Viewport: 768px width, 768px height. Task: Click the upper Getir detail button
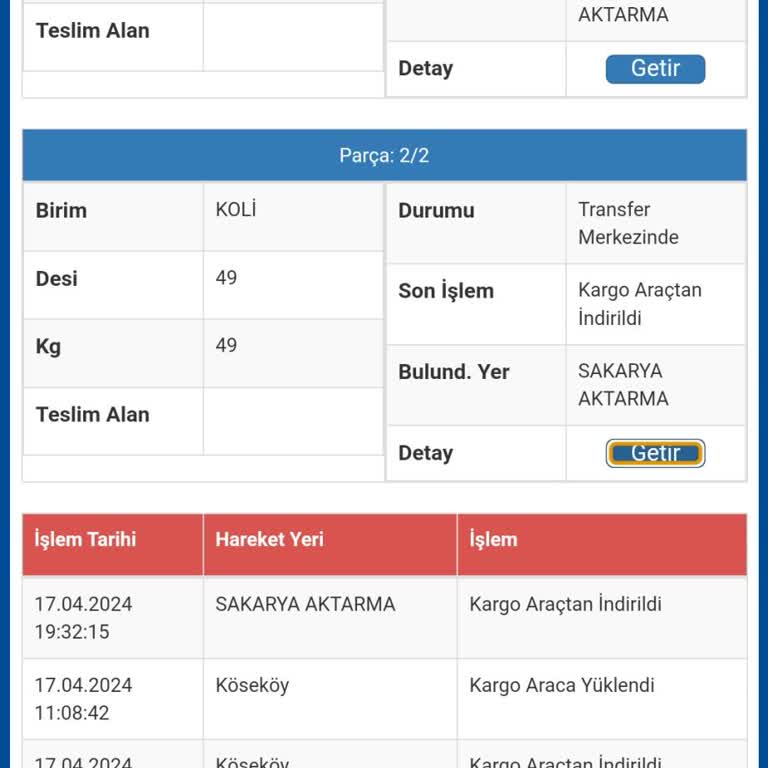(655, 69)
